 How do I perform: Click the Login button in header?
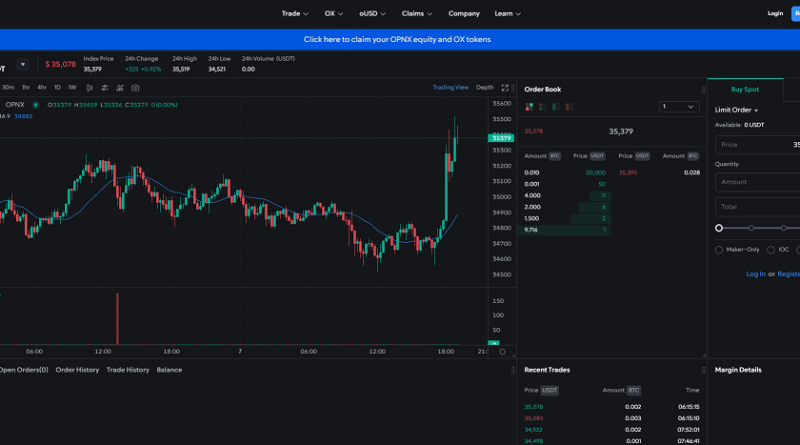pyautogui.click(x=775, y=13)
